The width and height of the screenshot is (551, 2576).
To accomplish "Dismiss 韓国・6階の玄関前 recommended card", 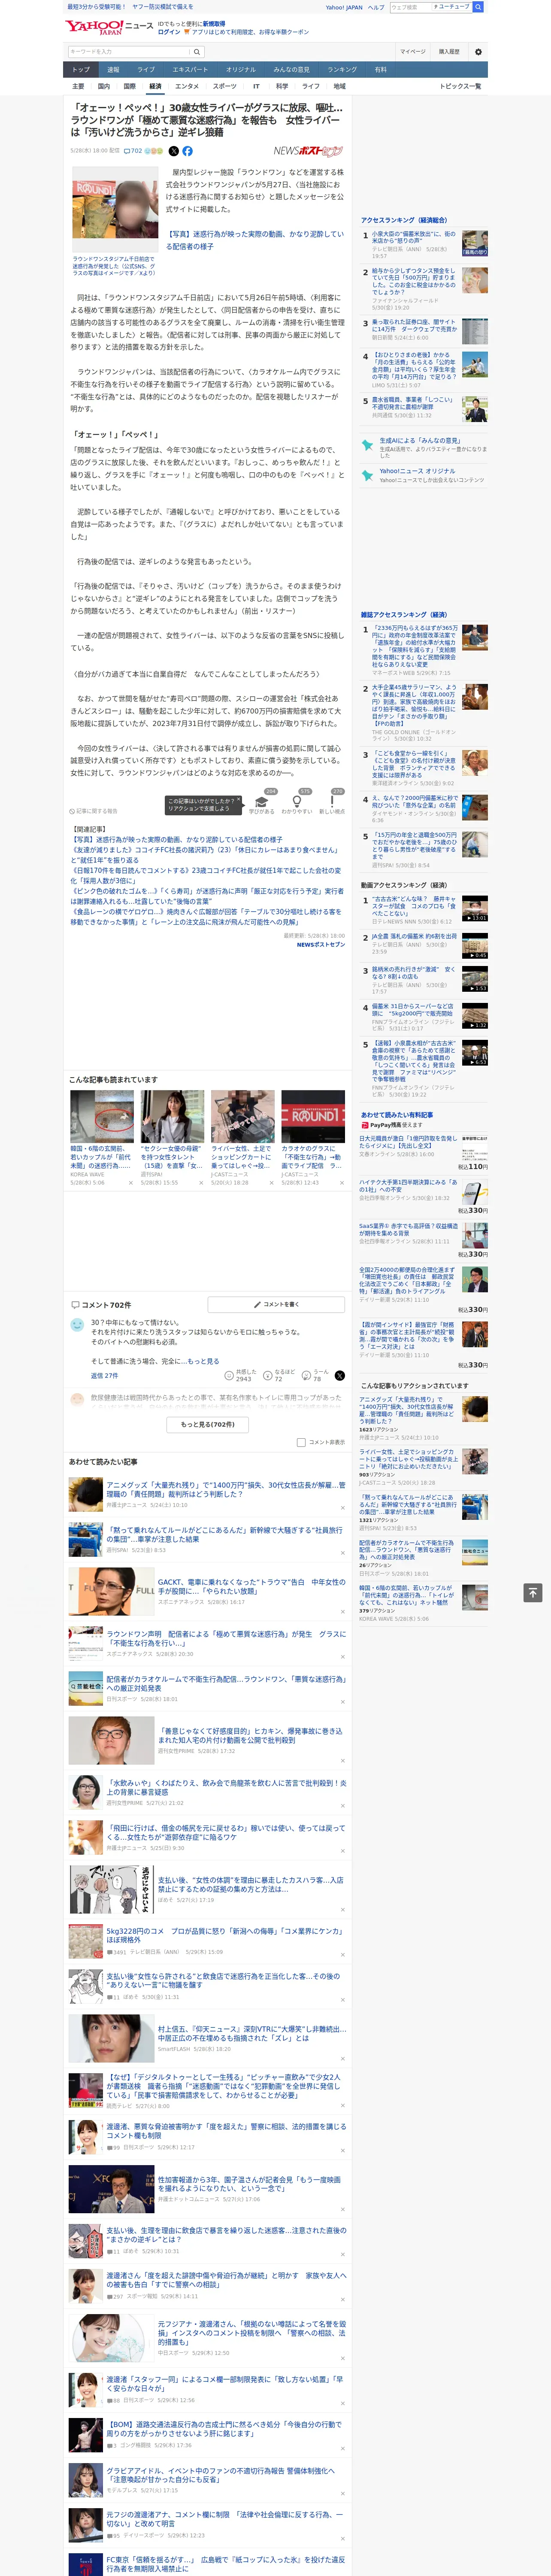I will pos(130,1183).
